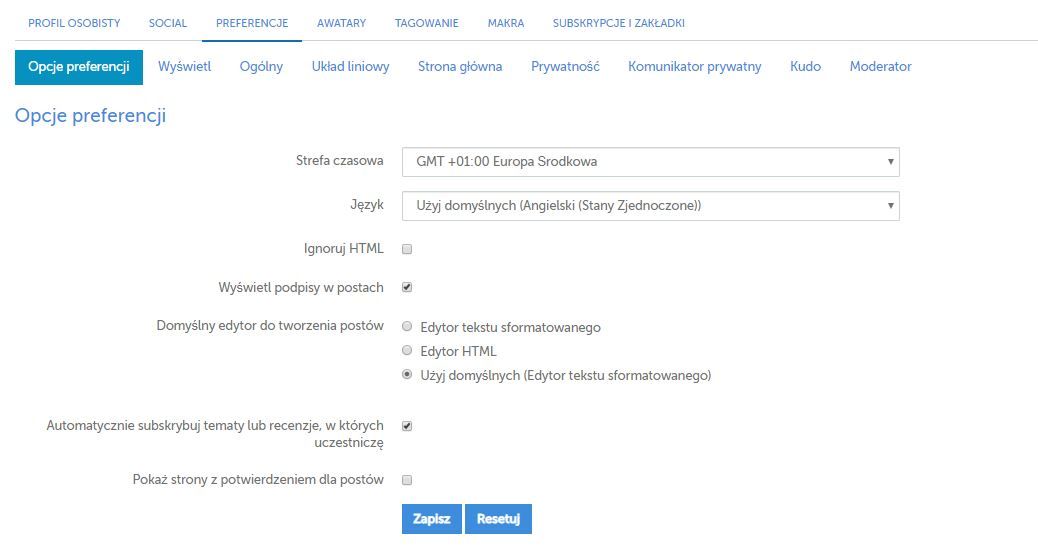Open the Profil osobisty tab
This screenshot has width=1038, height=552.
[74, 23]
